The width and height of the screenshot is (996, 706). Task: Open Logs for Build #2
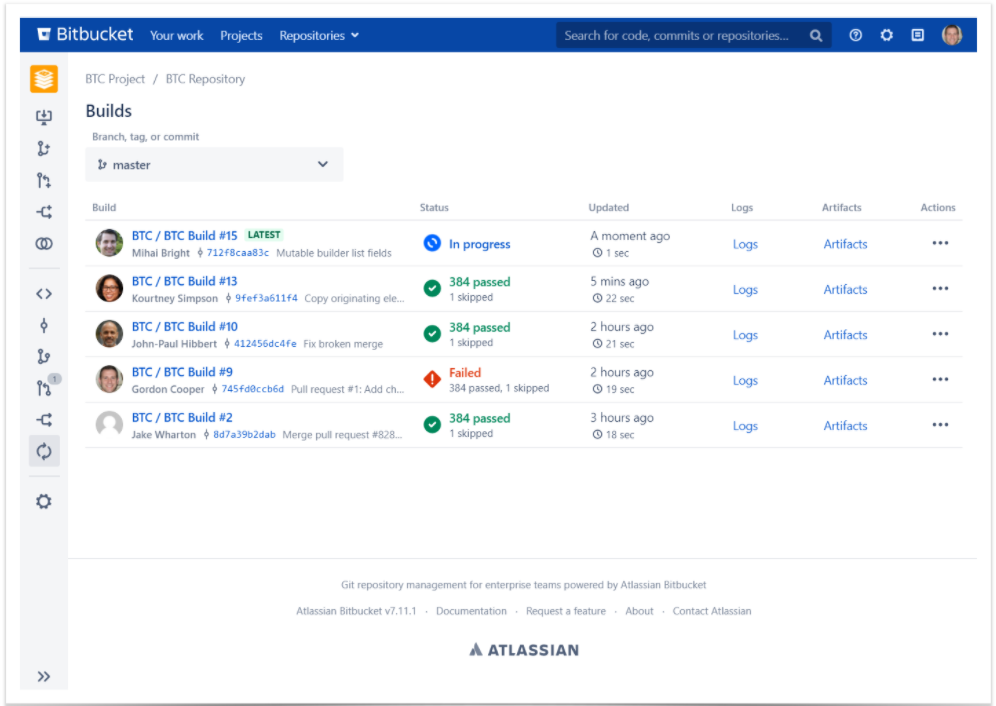(x=745, y=426)
